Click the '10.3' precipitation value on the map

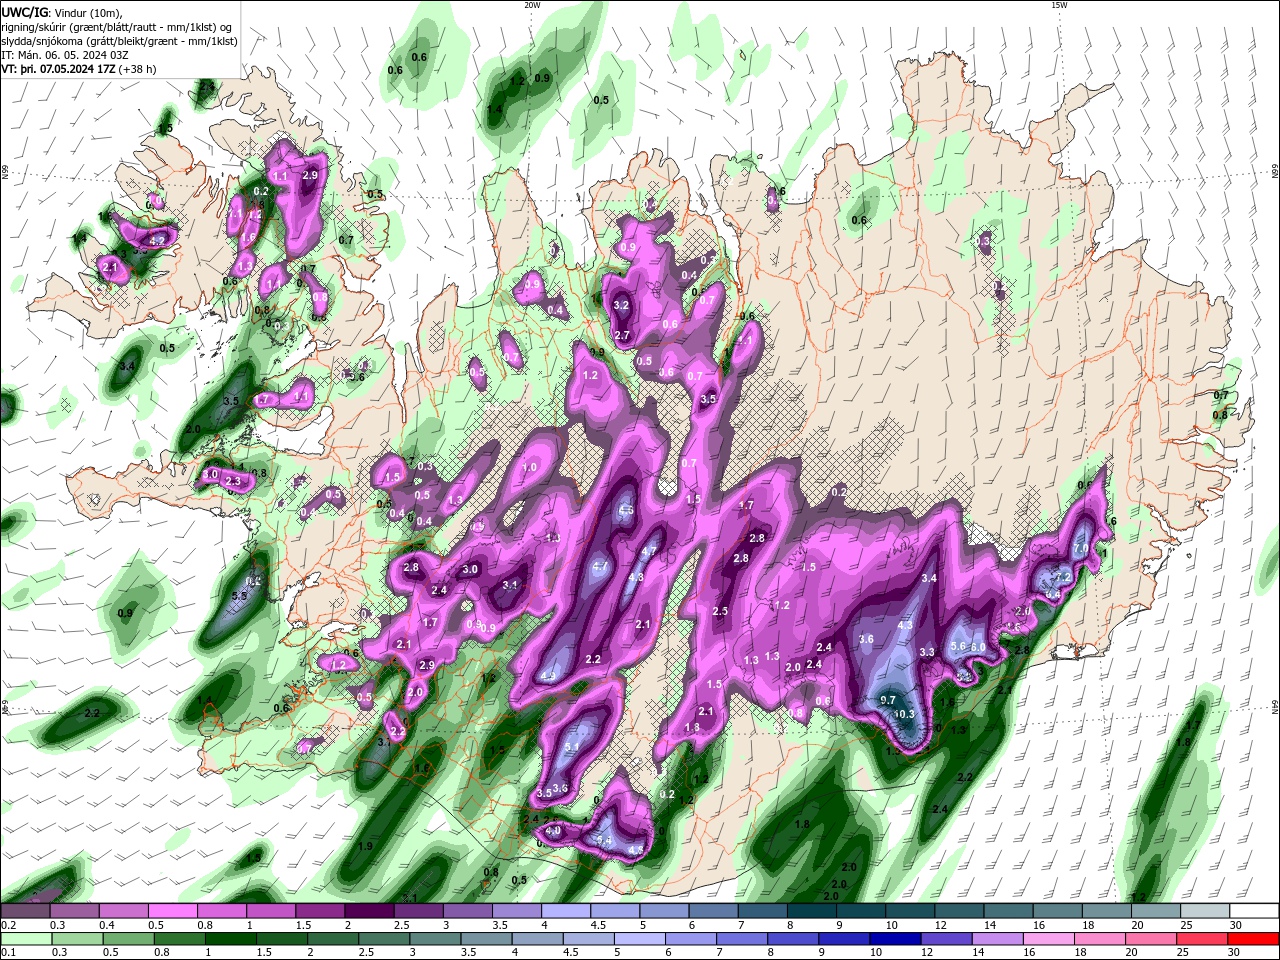click(905, 714)
